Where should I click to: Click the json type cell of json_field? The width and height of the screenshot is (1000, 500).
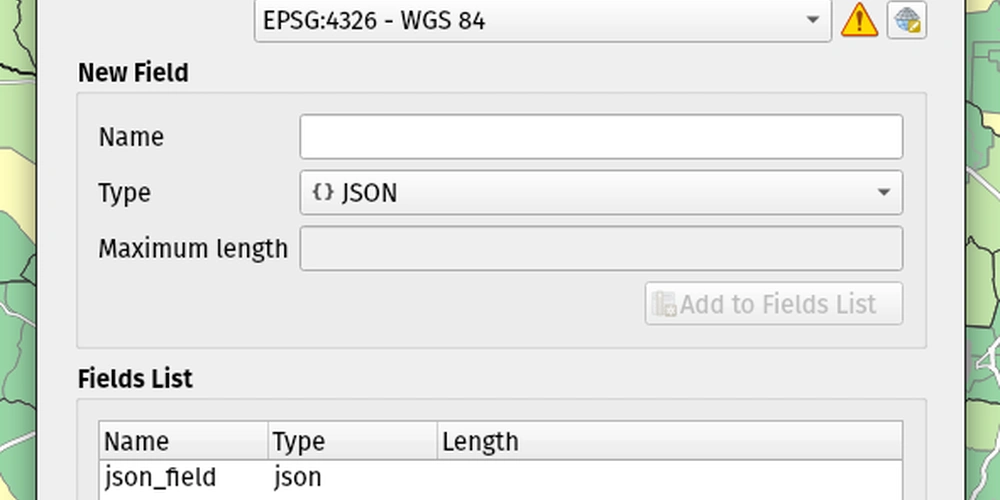297,478
